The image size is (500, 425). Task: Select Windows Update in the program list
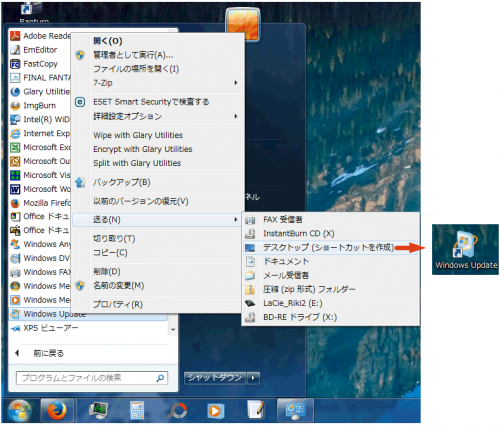coord(88,314)
